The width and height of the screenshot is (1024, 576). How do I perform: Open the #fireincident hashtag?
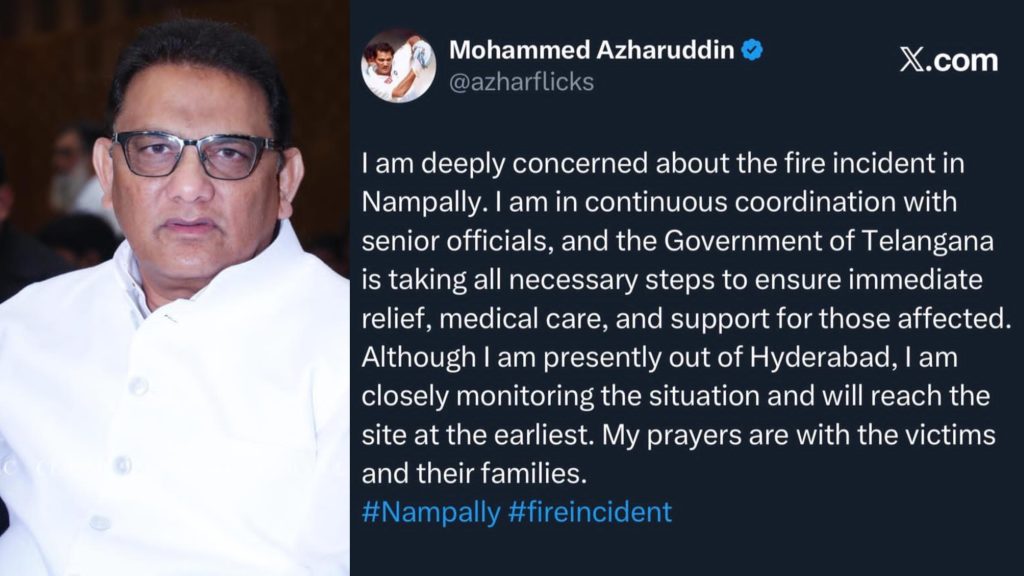coord(590,512)
